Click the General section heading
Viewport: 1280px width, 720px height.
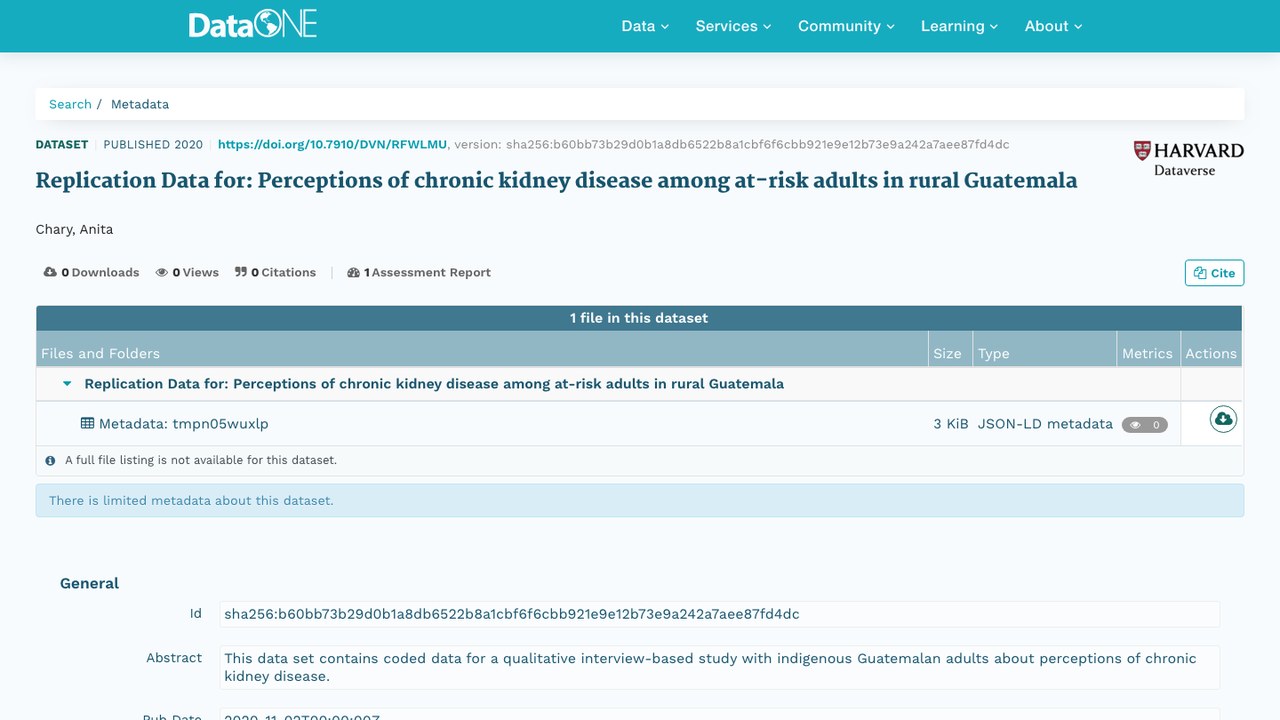click(x=89, y=583)
